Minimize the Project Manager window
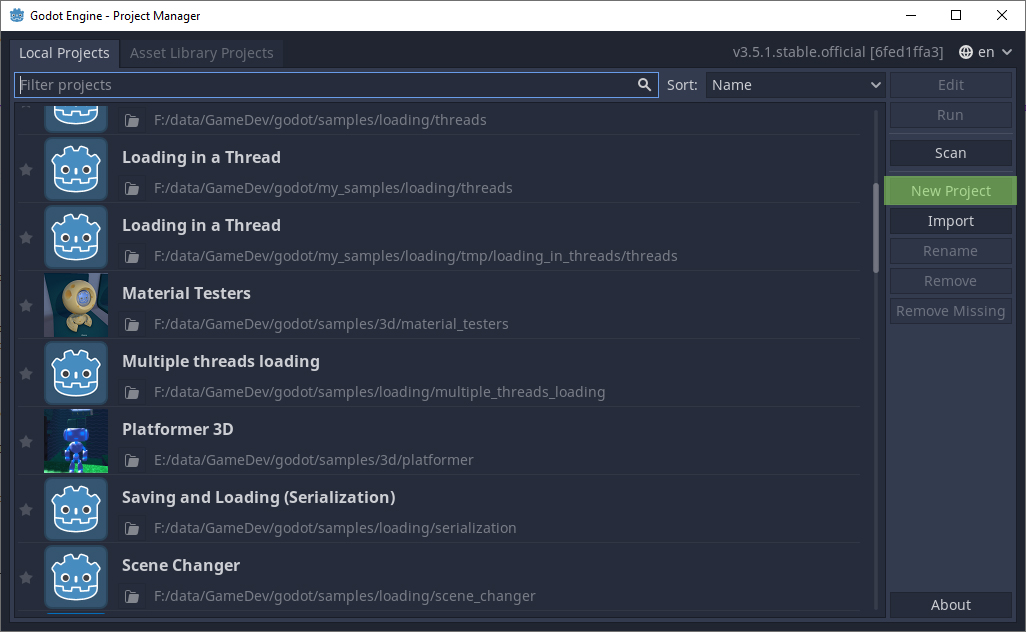Screen dimensions: 1026x632 [x=910, y=15]
